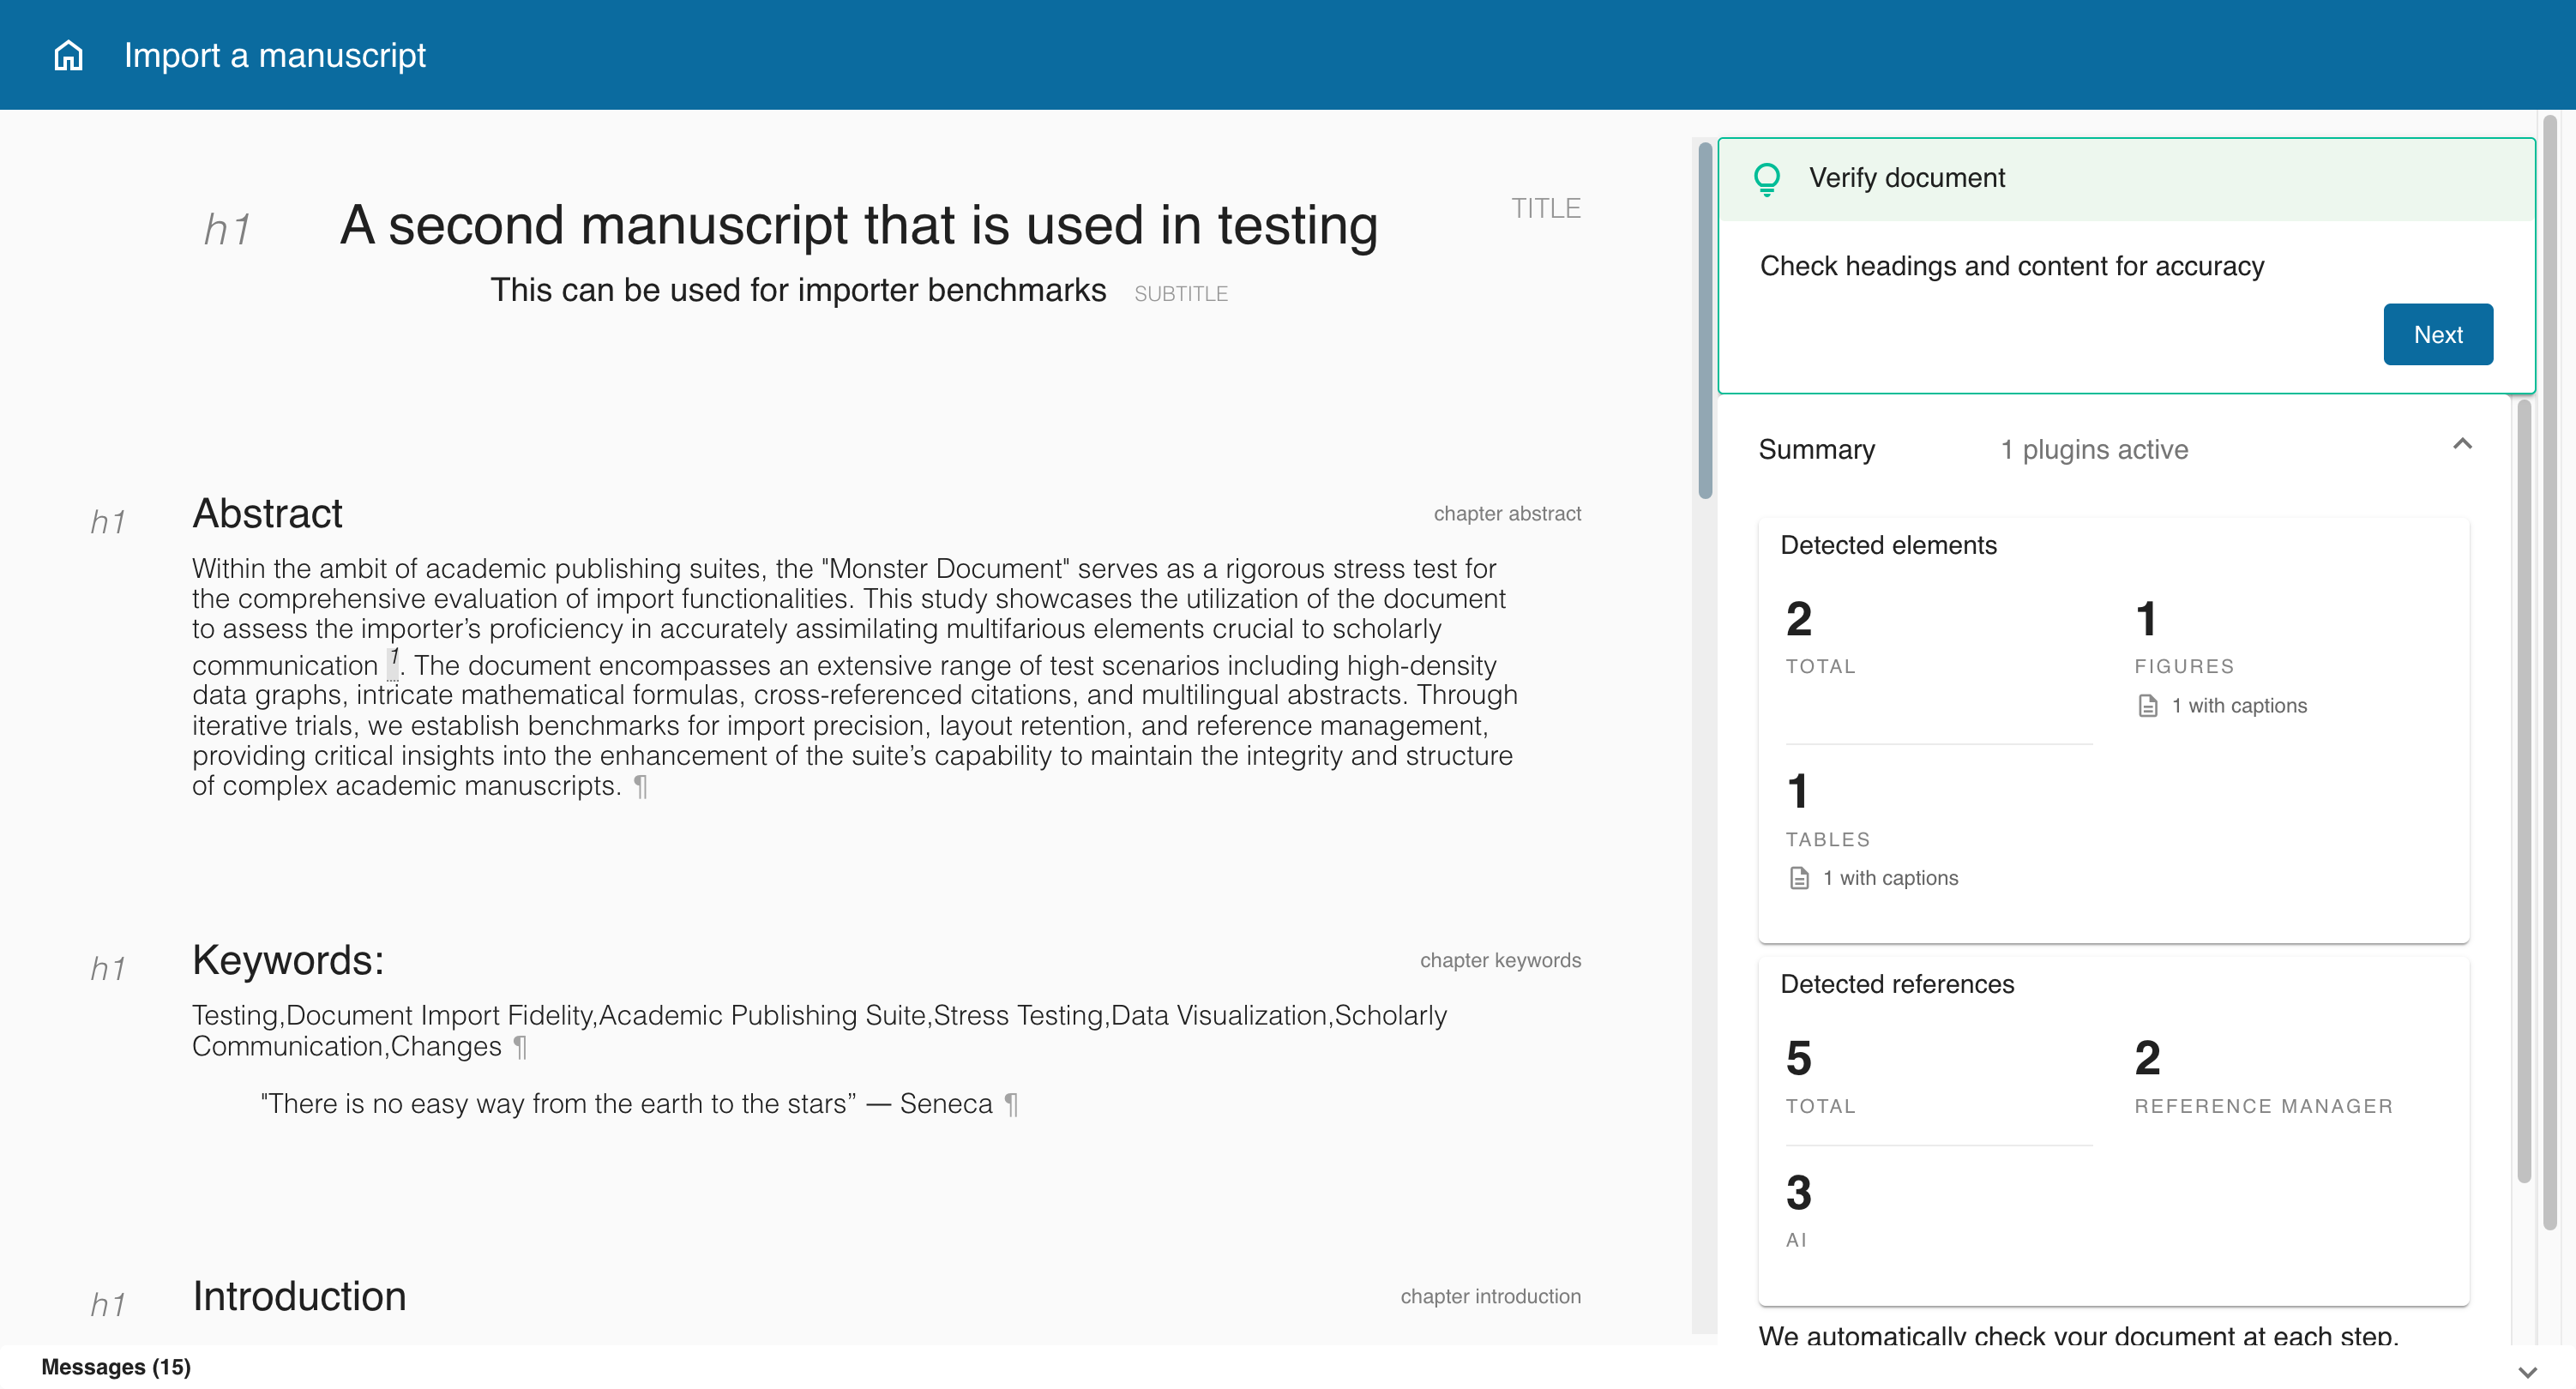Click the h1 marker beside the Keywords heading

[110, 967]
